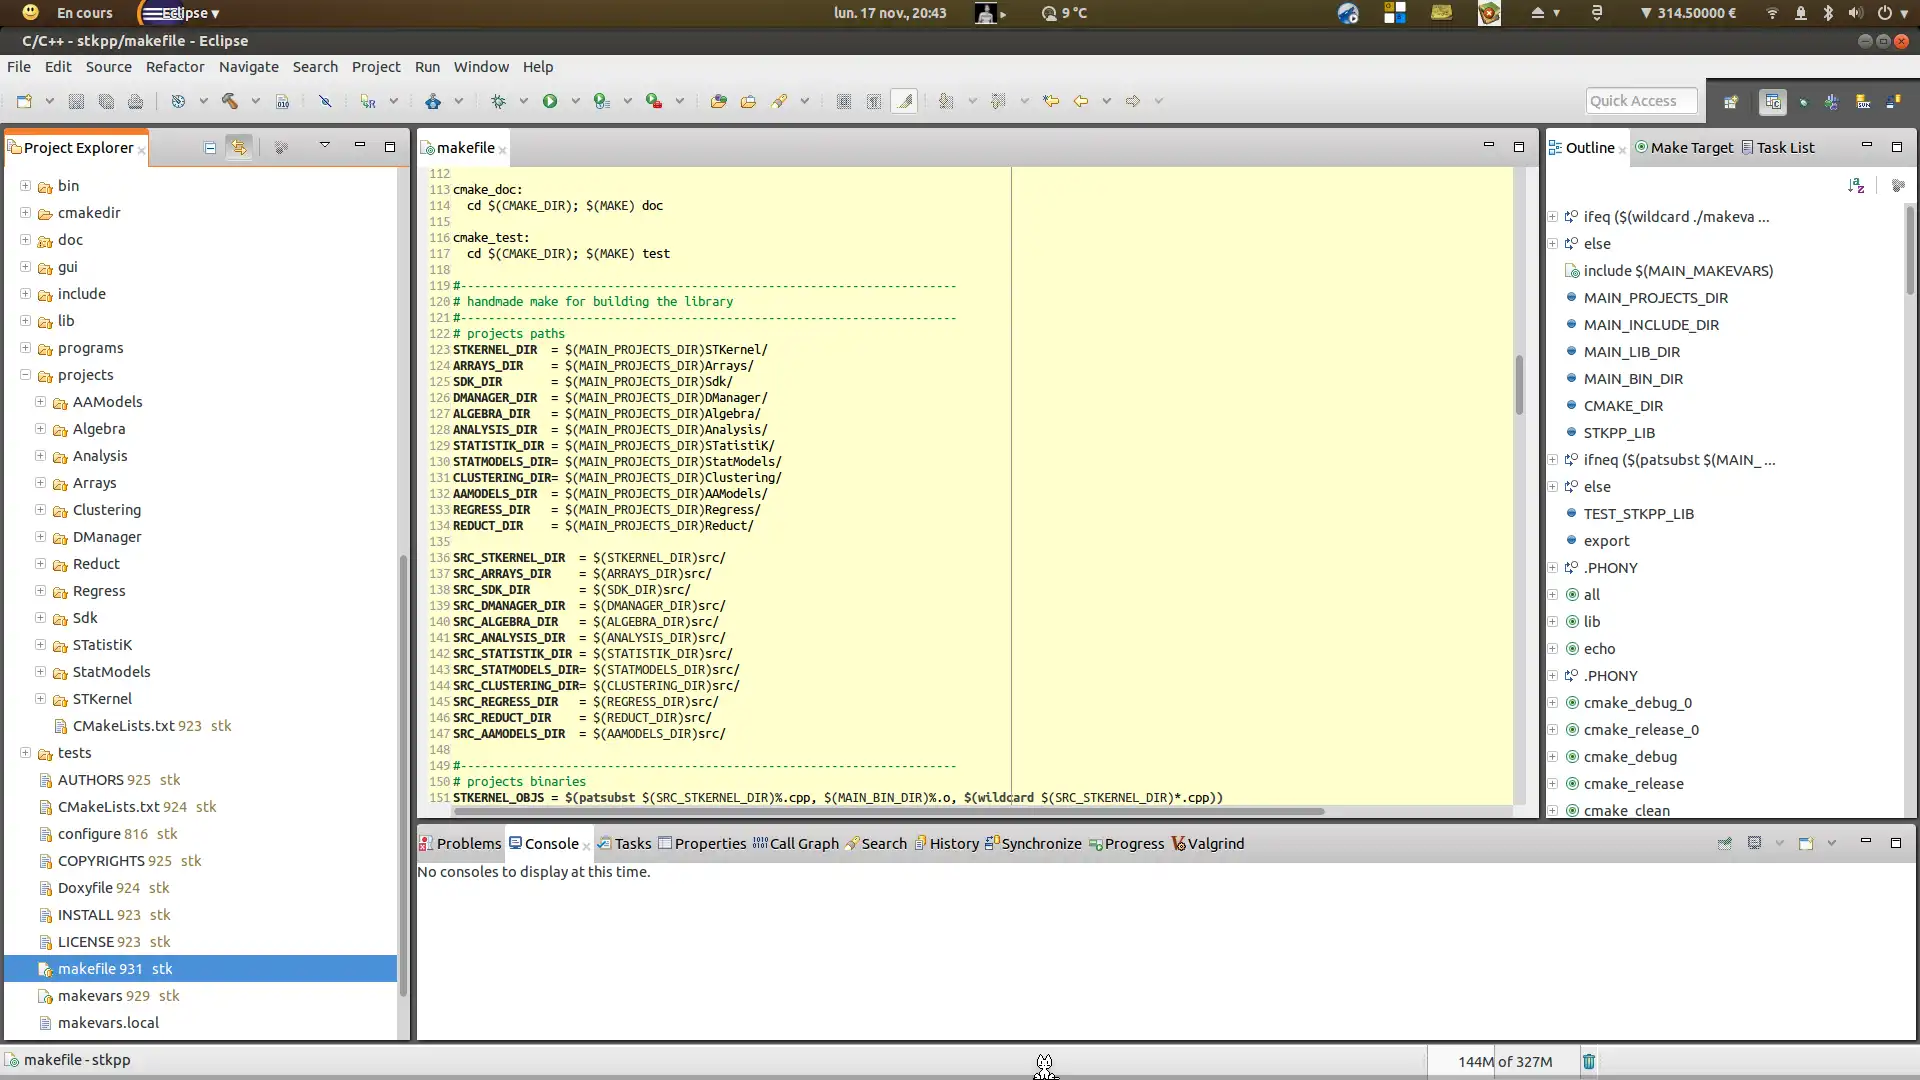1920x1080 pixels.
Task: Click cmake_debug target in outline
Action: pos(1630,756)
